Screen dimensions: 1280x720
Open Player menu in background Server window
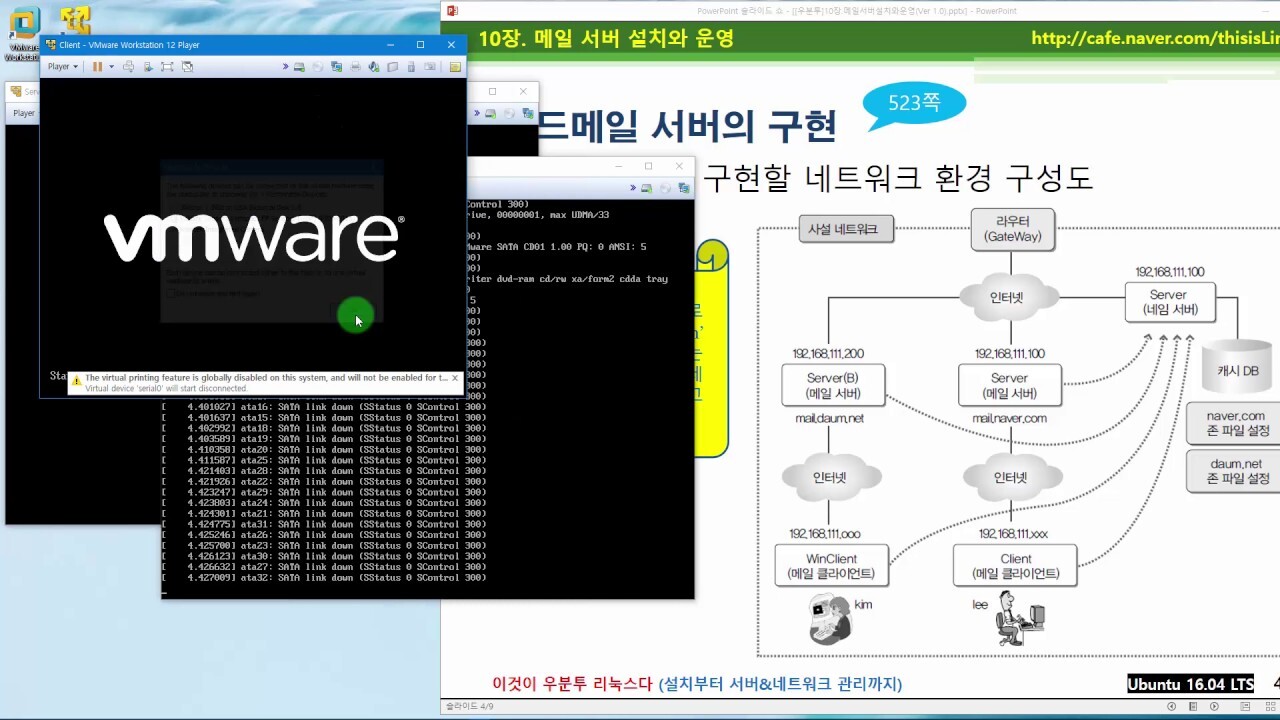[24, 113]
